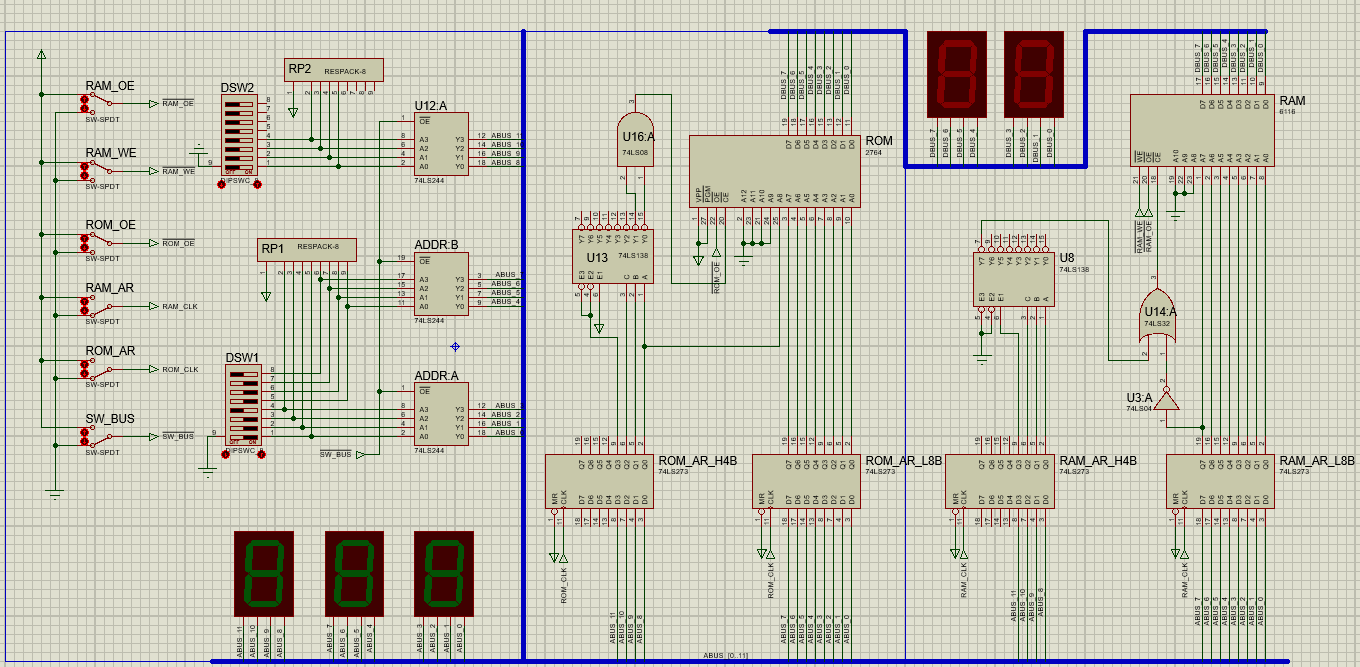Select the U13 74LS138 decoder

tap(613, 257)
